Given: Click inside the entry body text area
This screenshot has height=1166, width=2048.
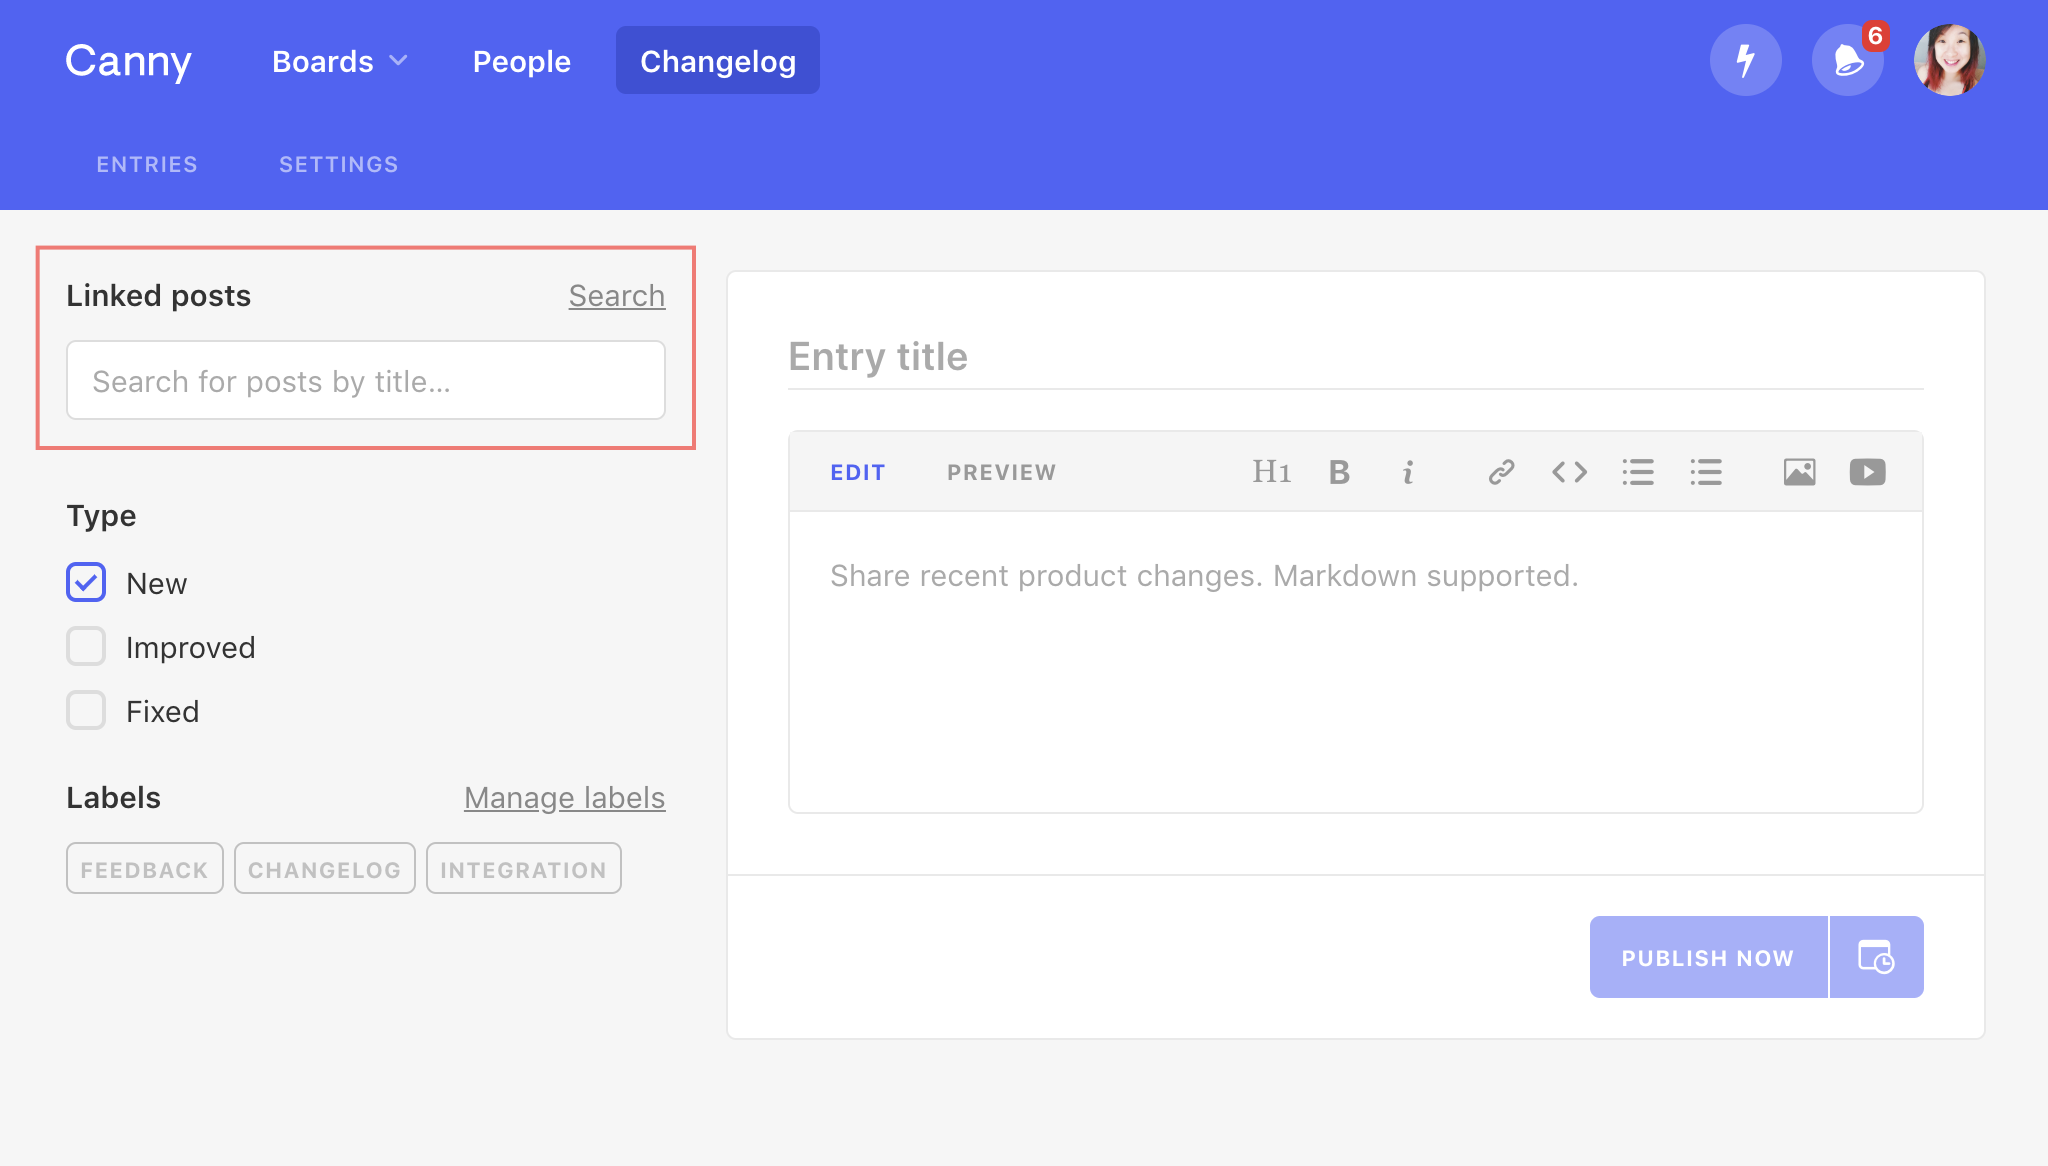Looking at the screenshot, I should coord(1355,662).
